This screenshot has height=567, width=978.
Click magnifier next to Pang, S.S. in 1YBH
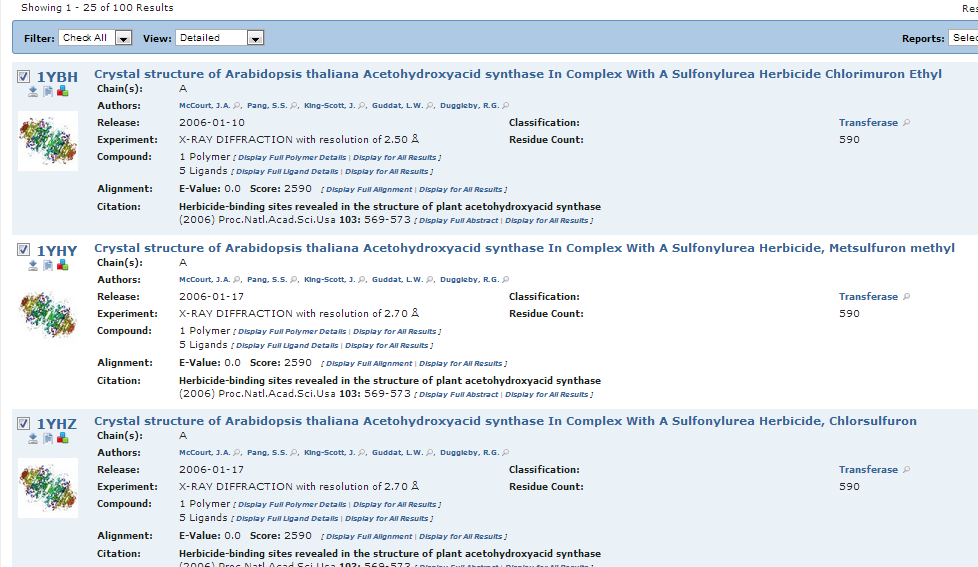[x=294, y=106]
